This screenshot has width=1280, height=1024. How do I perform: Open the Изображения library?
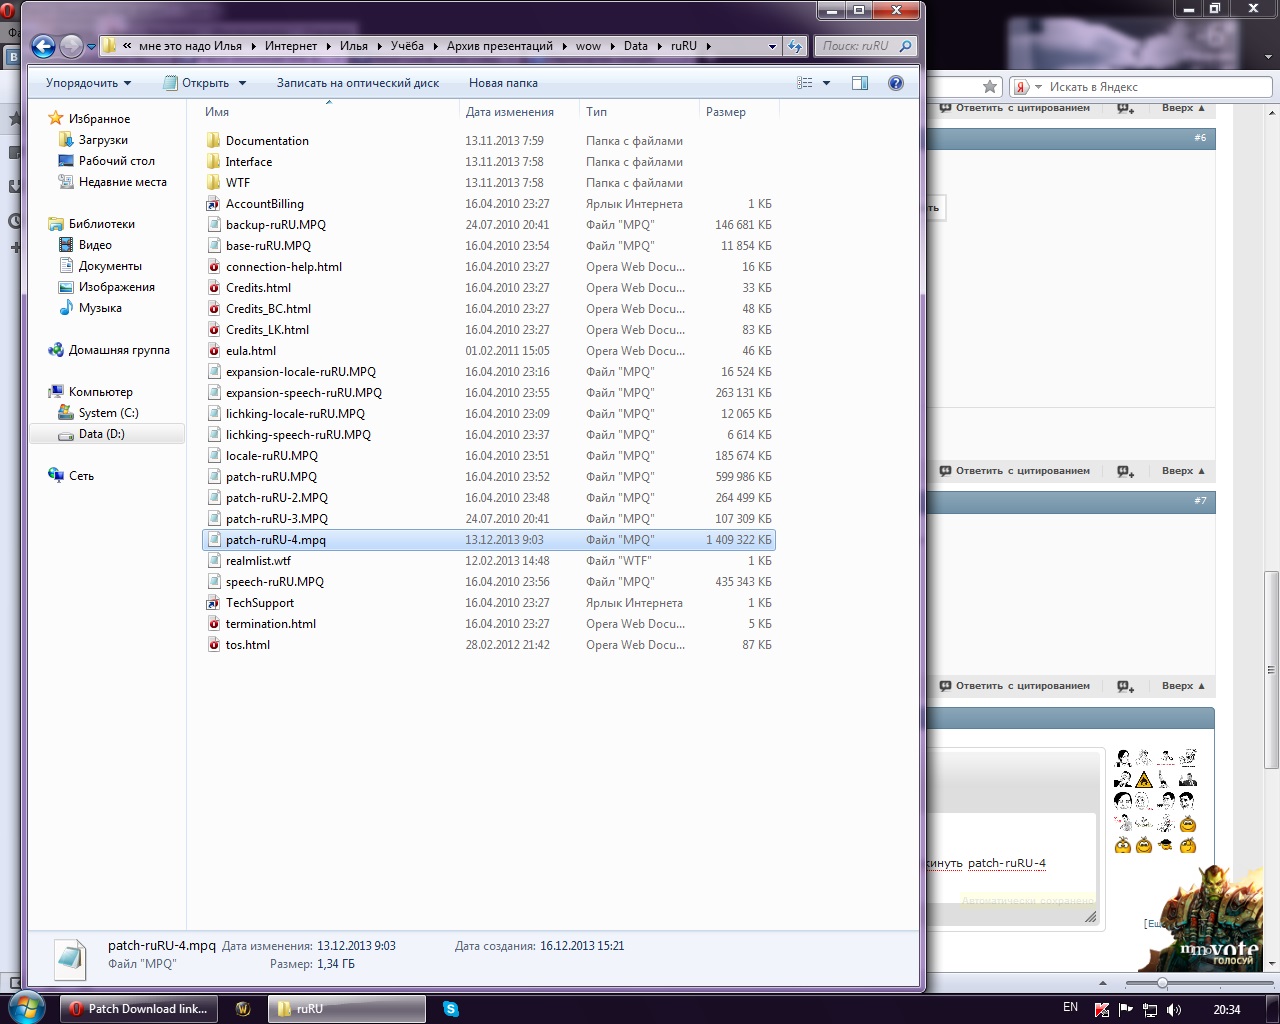(x=116, y=287)
